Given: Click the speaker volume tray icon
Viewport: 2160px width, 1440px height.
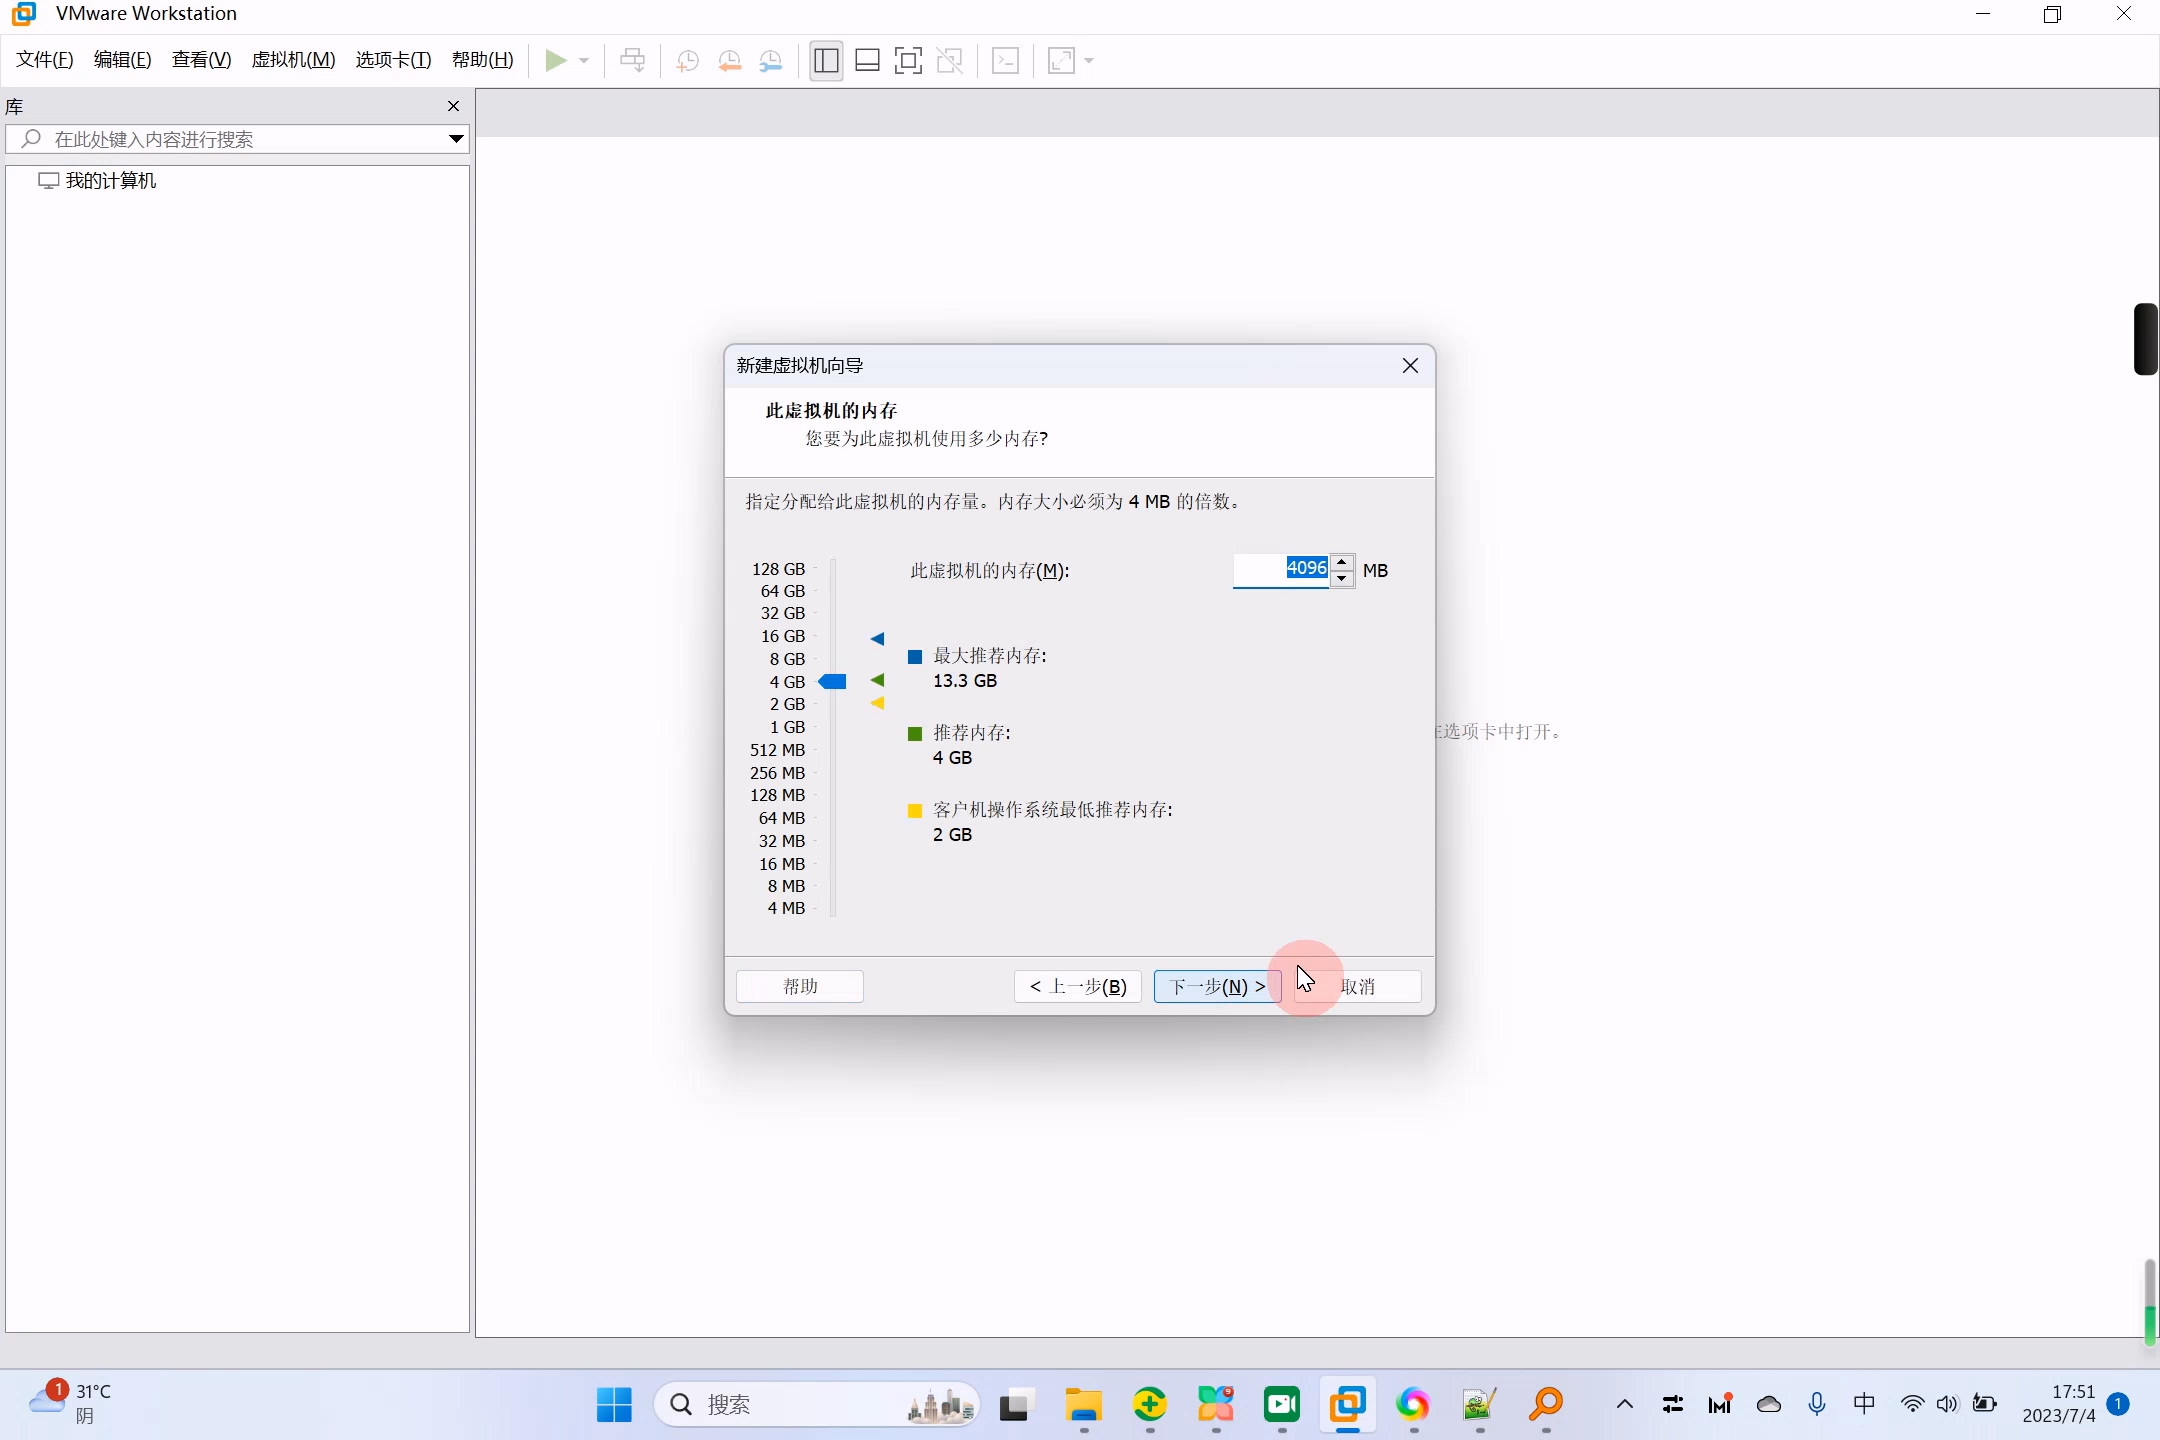Looking at the screenshot, I should (1947, 1405).
